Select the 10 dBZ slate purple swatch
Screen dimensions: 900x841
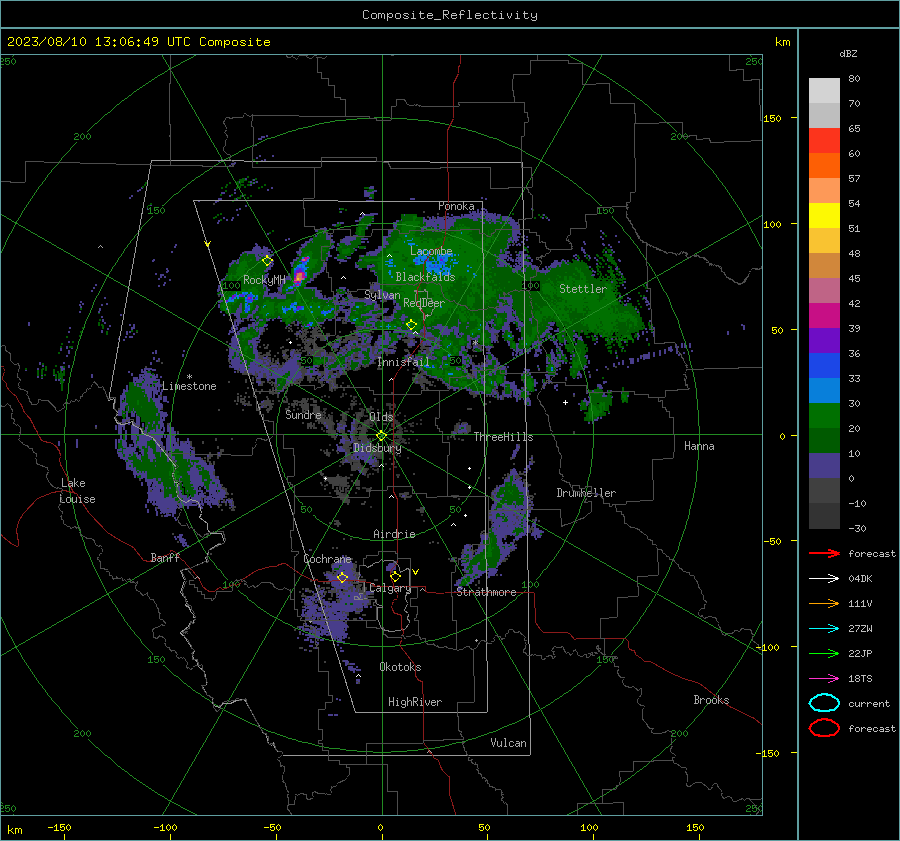(x=824, y=466)
